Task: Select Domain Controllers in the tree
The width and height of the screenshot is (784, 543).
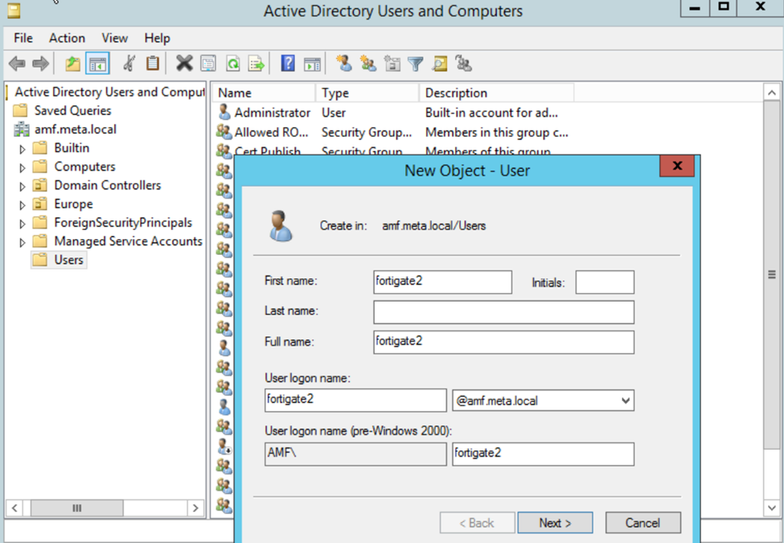Action: [x=108, y=186]
